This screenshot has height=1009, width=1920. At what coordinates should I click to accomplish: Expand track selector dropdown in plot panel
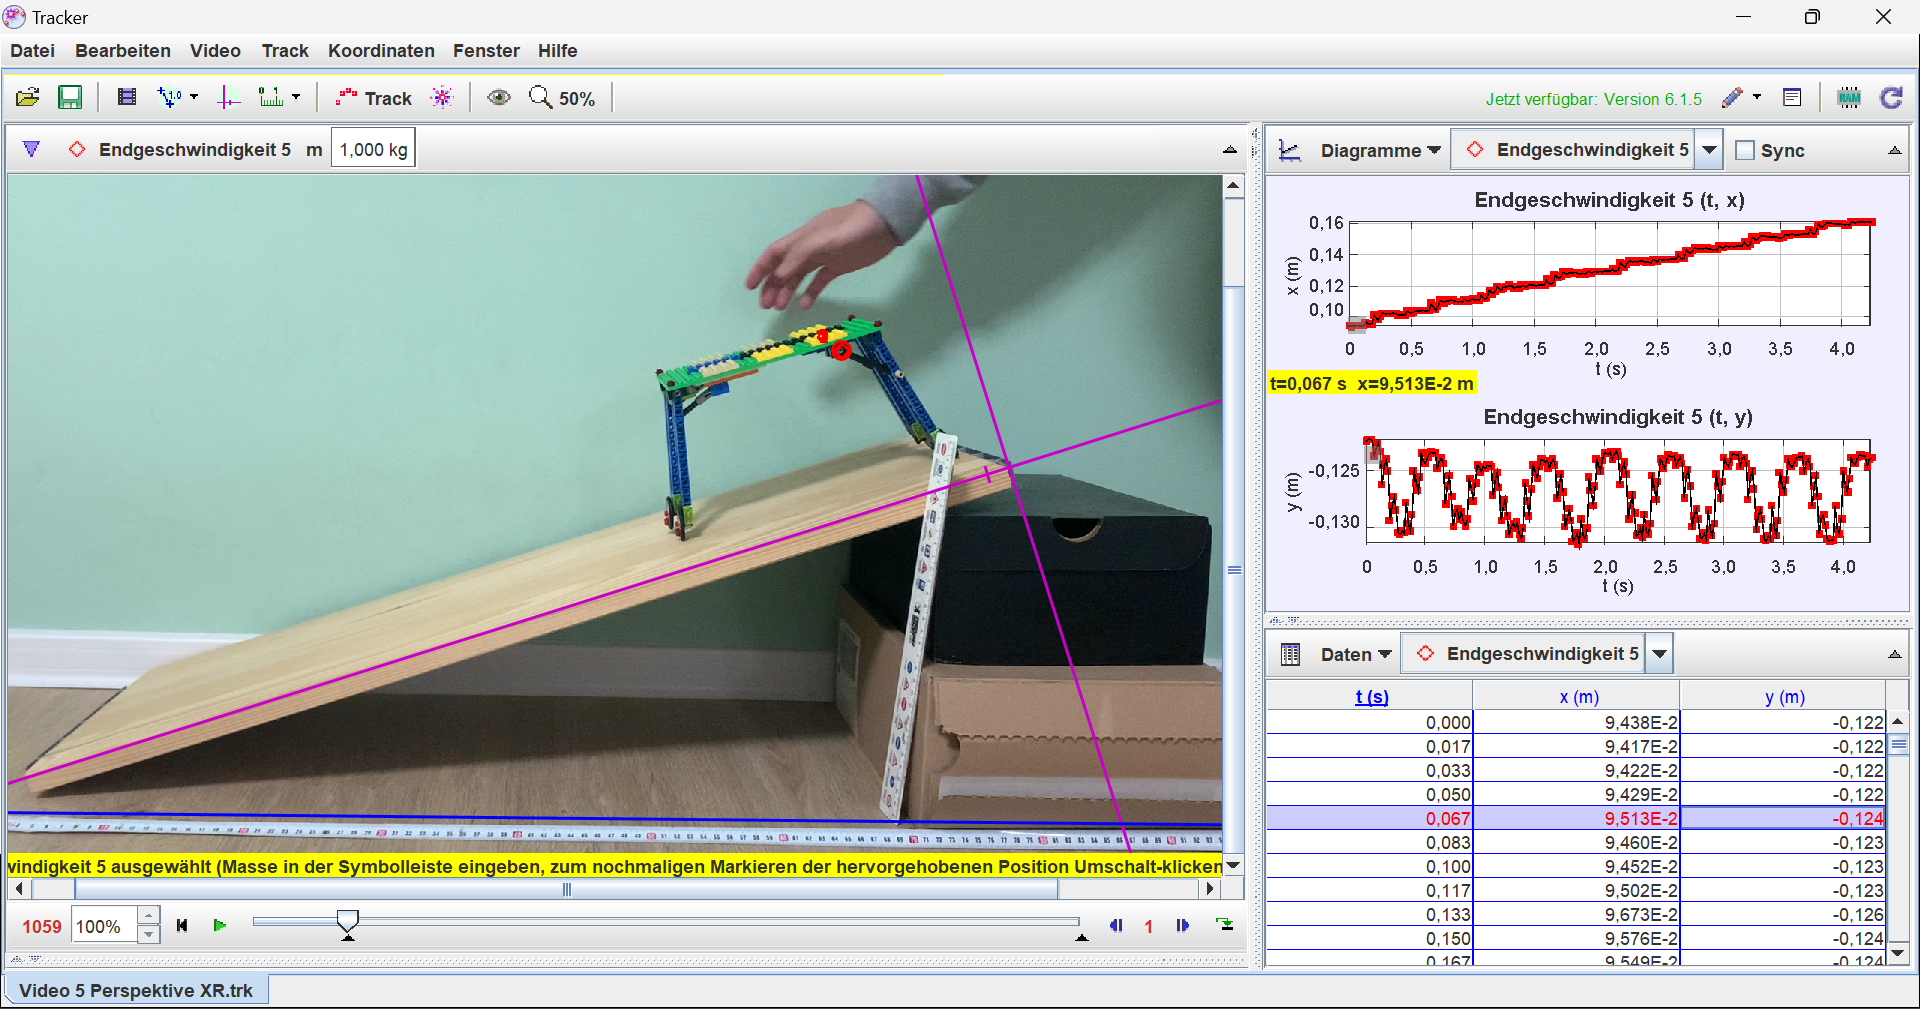pos(1710,150)
